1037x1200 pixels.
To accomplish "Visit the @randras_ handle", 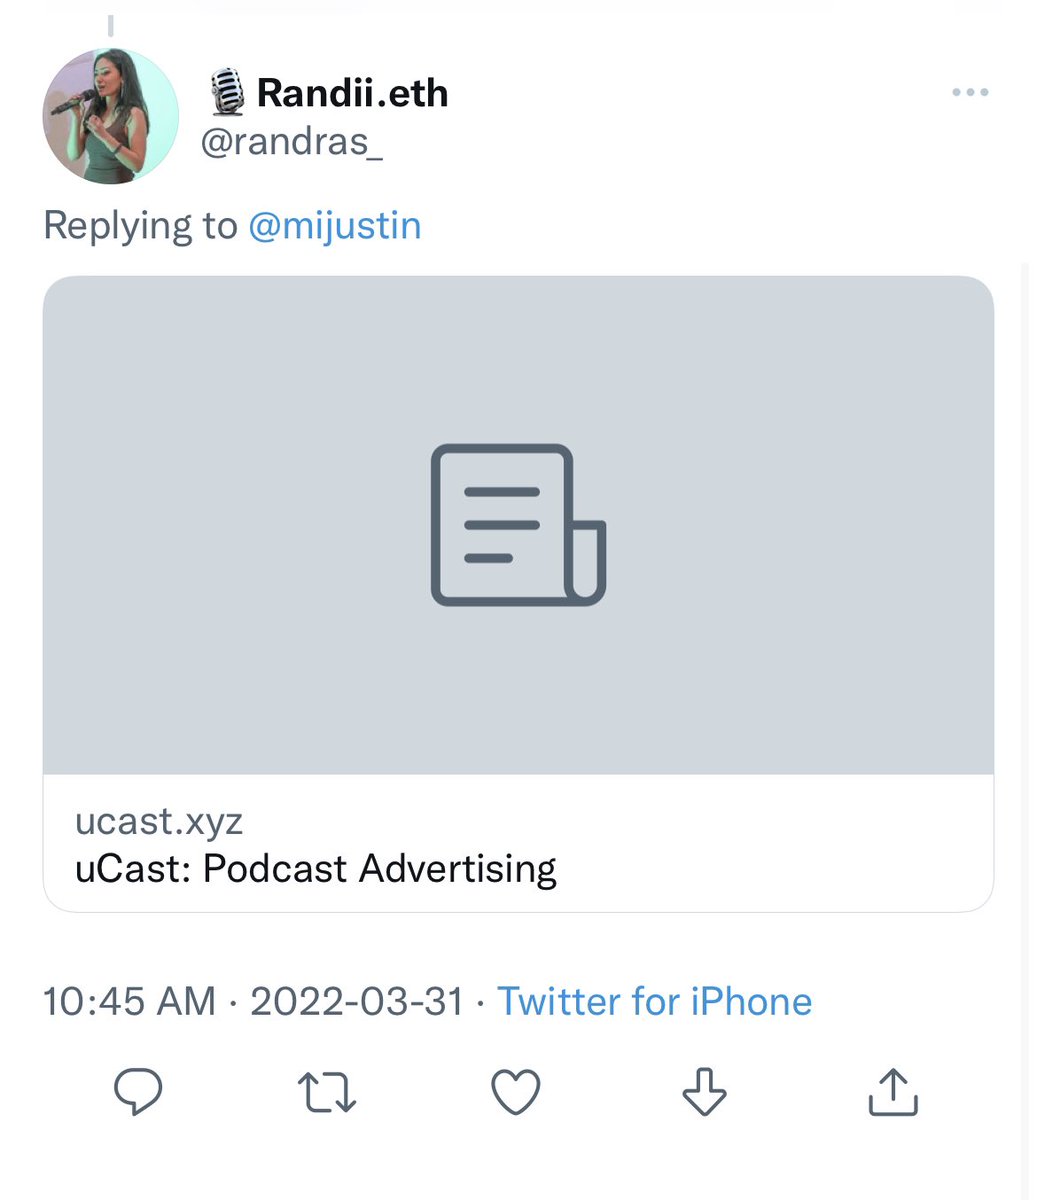I will point(292,142).
